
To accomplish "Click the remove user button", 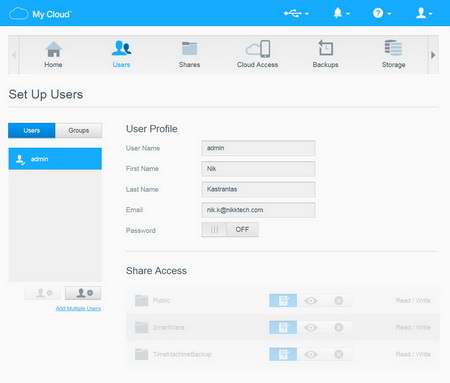I will click(42, 293).
